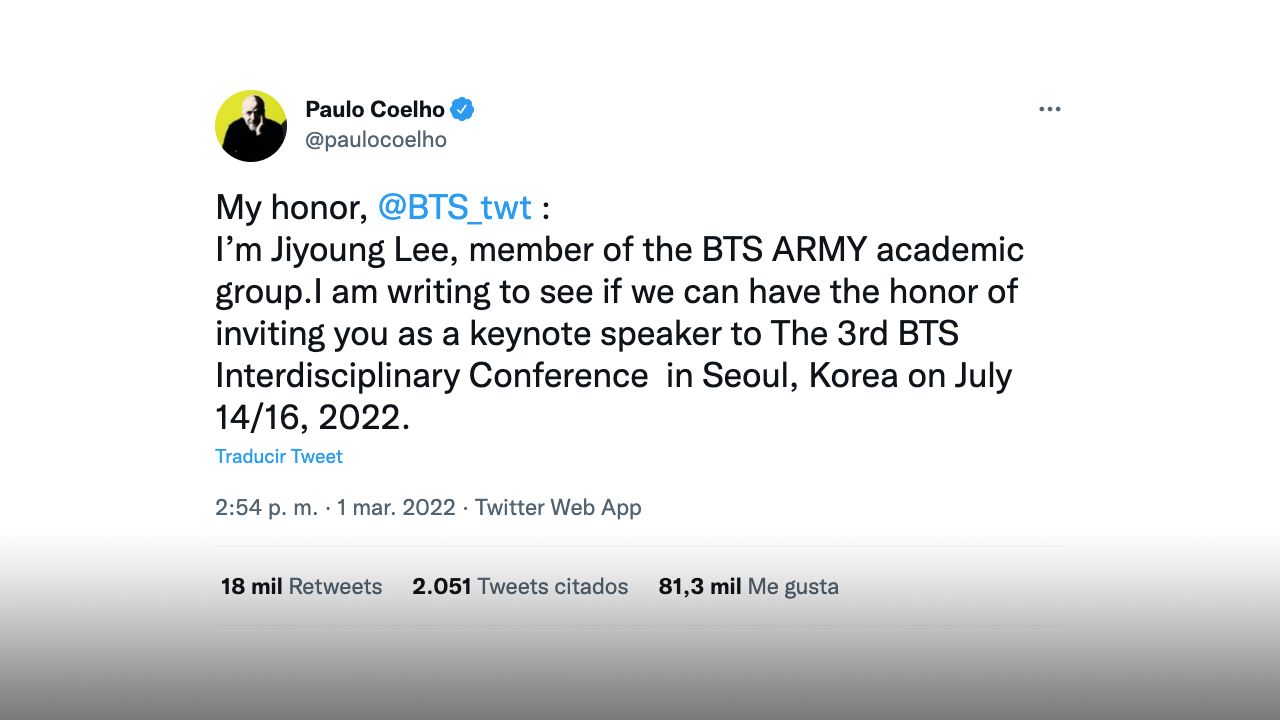Image resolution: width=1280 pixels, height=720 pixels.
Task: Click the 2:54 p. m. timestamp
Action: tap(266, 507)
